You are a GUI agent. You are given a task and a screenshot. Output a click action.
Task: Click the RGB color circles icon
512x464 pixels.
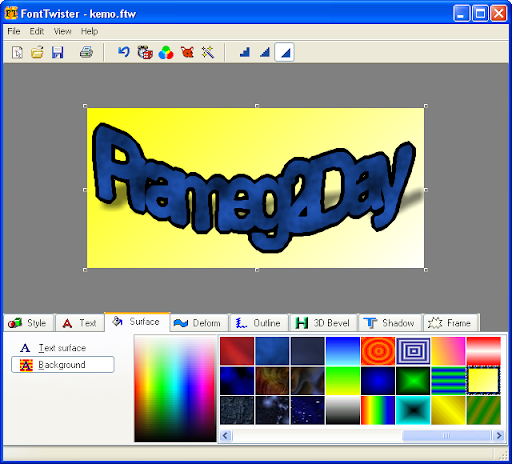pyautogui.click(x=166, y=52)
